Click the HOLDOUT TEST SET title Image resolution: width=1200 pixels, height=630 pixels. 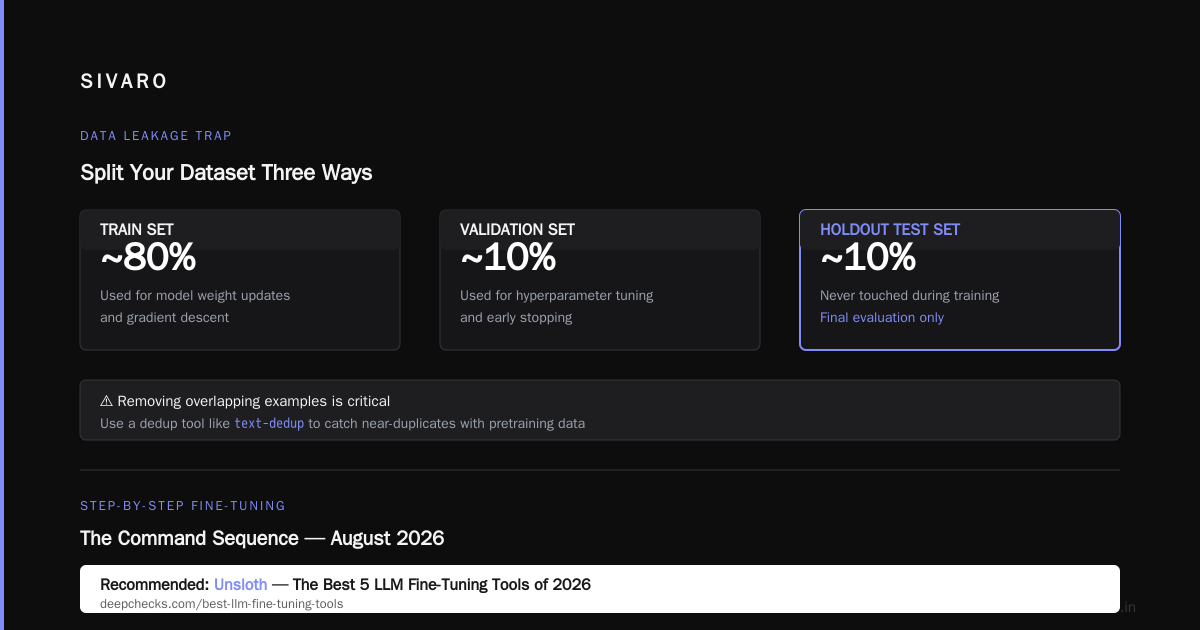pos(890,229)
